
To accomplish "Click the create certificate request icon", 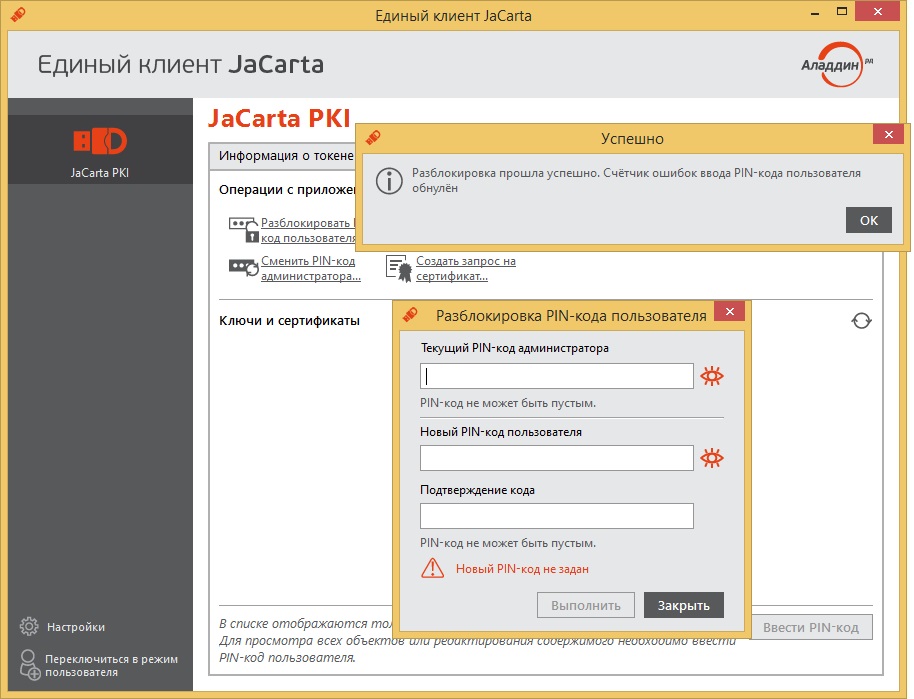I will coord(399,267).
